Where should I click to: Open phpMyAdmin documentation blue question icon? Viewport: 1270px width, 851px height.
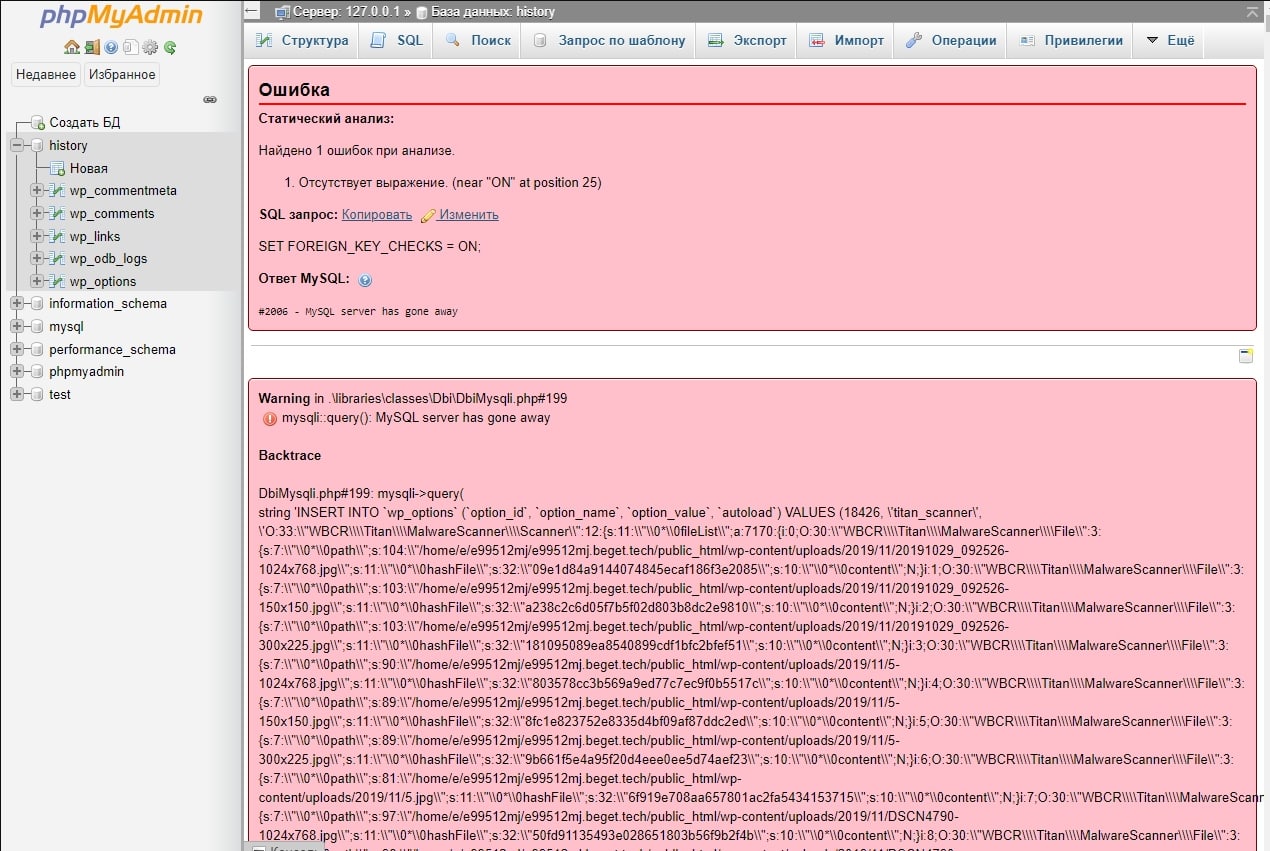click(111, 47)
